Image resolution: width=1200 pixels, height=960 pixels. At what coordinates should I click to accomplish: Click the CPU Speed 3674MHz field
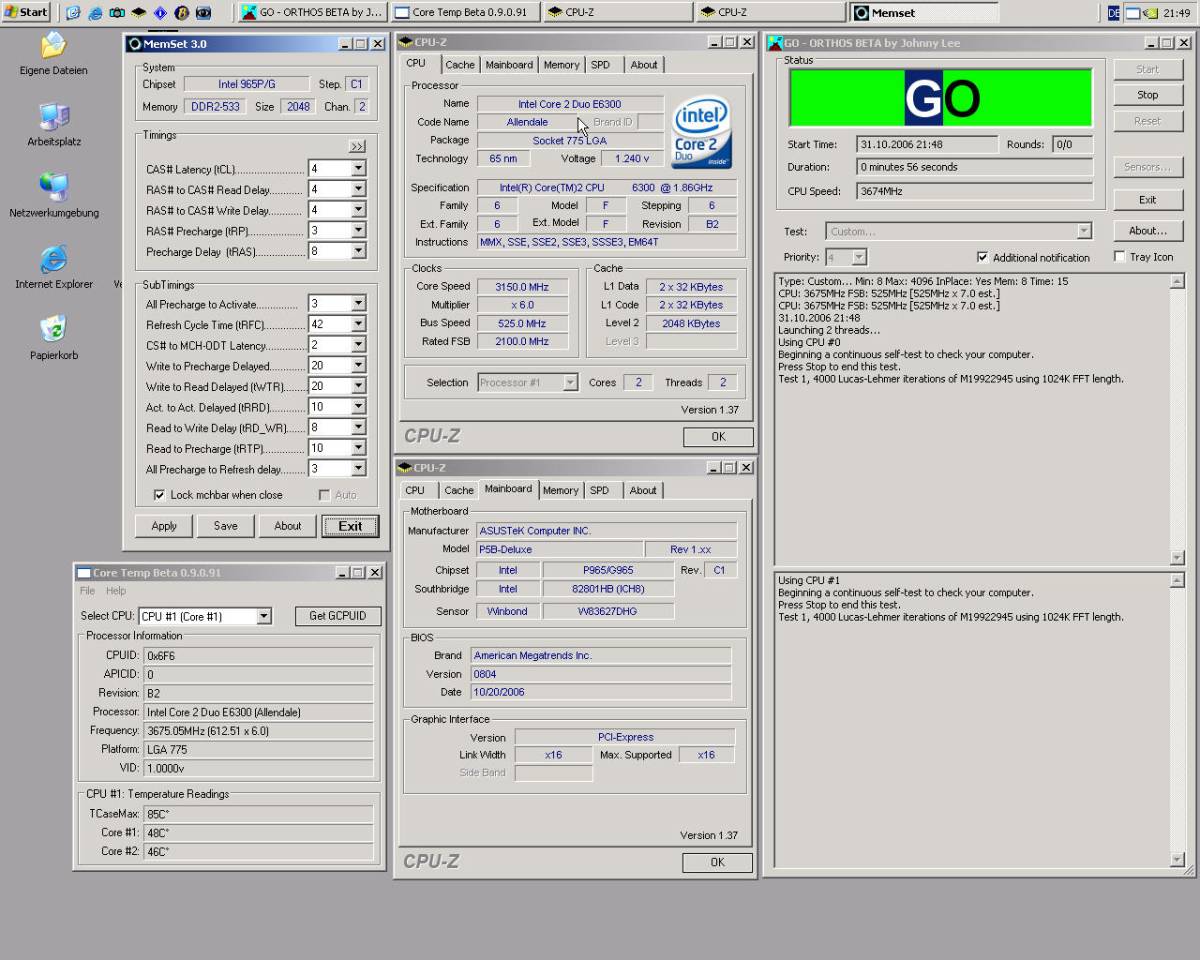(x=975, y=191)
